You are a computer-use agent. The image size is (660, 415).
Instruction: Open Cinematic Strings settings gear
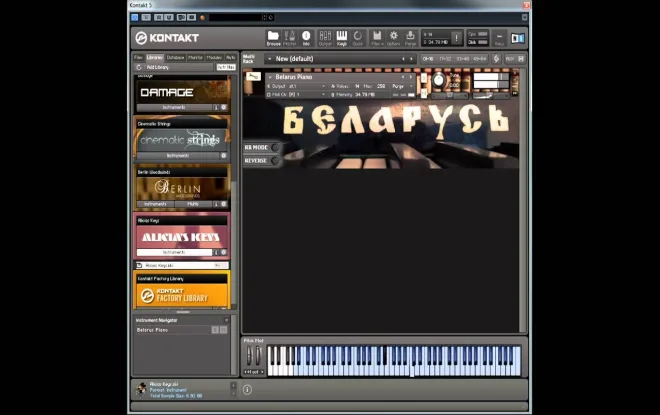tap(224, 156)
